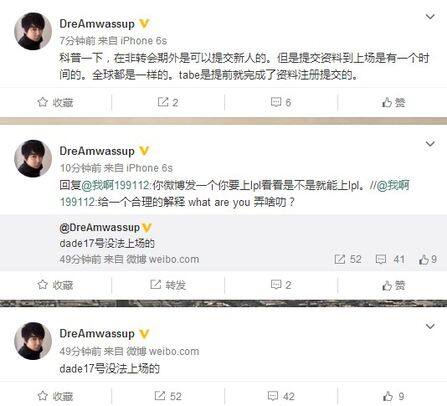The height and width of the screenshot is (406, 447).
Task: Repost the first post showing 2 shares
Action: click(x=168, y=102)
